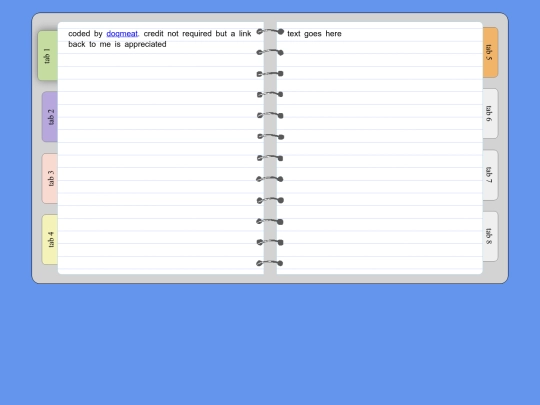Screen dimensions: 540x405
Task: Open tab 7 on the right
Action: pos(490,175)
